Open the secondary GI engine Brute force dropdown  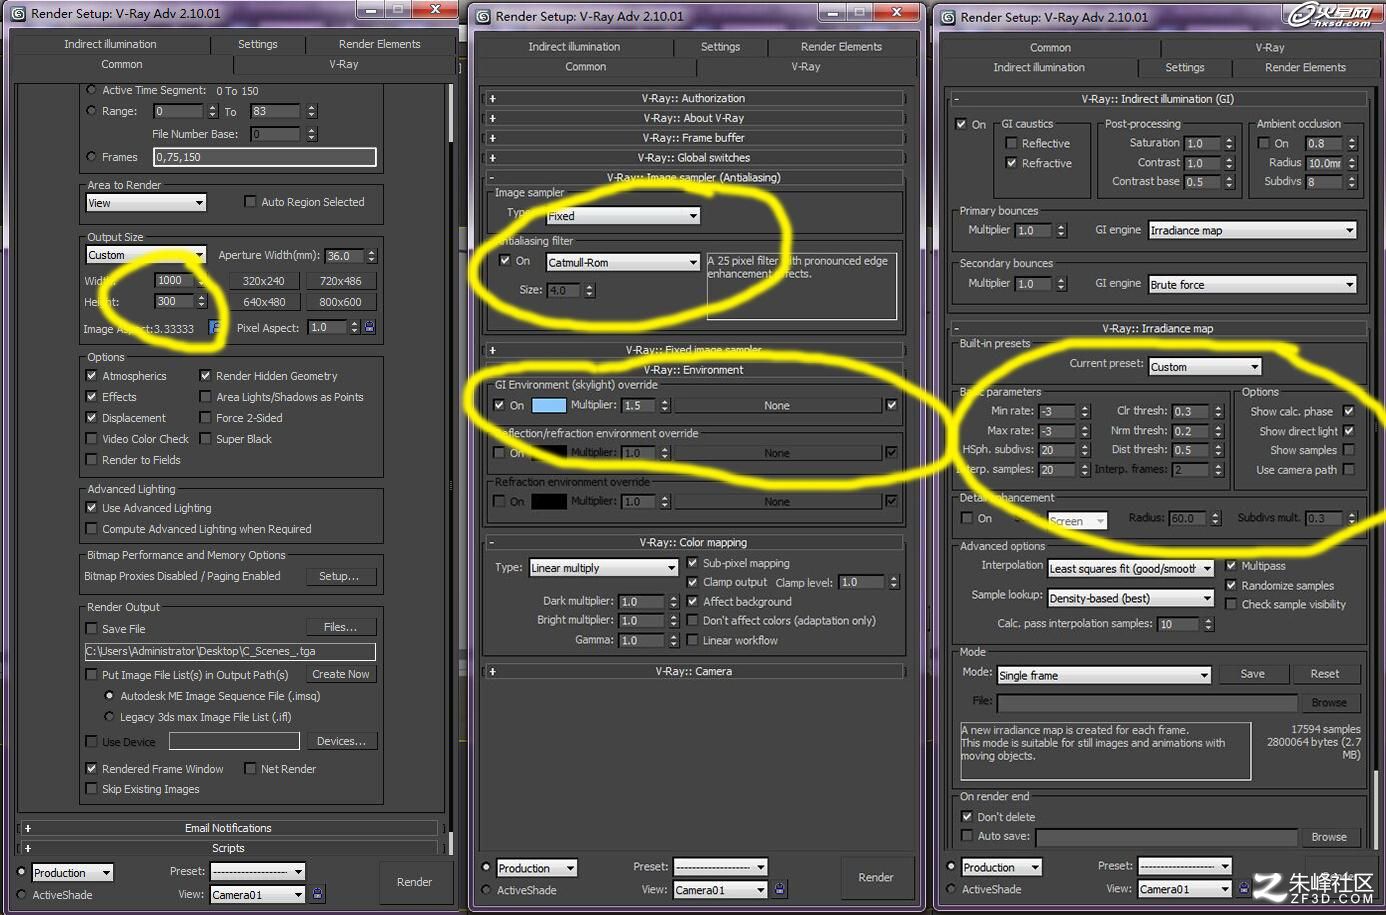tap(1252, 285)
